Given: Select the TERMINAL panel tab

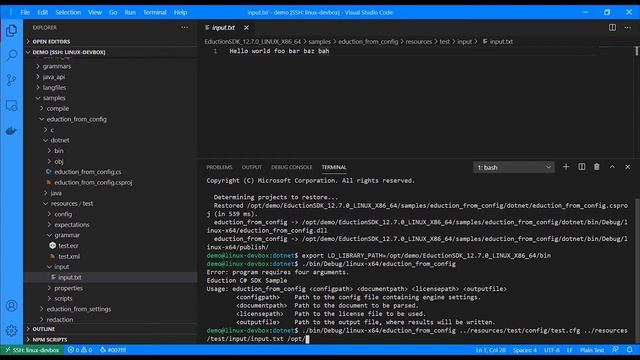Looking at the screenshot, I should pyautogui.click(x=334, y=167).
